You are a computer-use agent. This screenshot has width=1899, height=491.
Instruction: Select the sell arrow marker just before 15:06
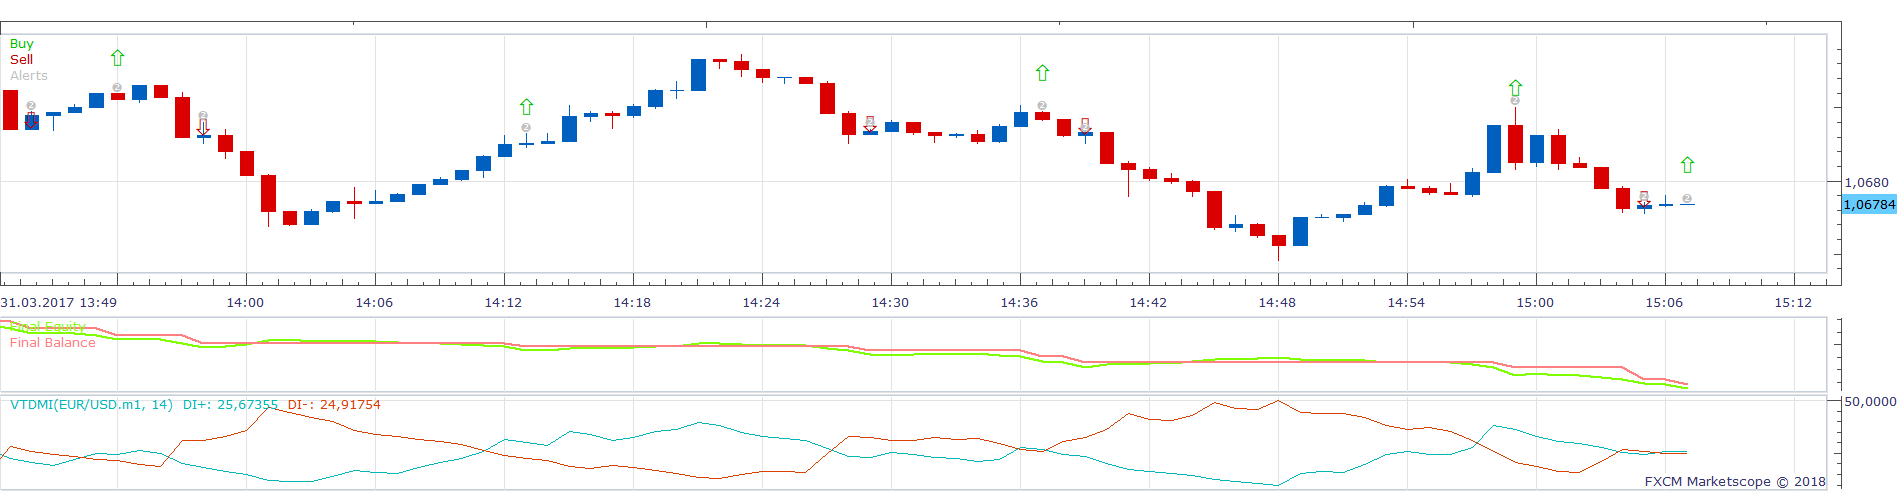pos(1644,199)
